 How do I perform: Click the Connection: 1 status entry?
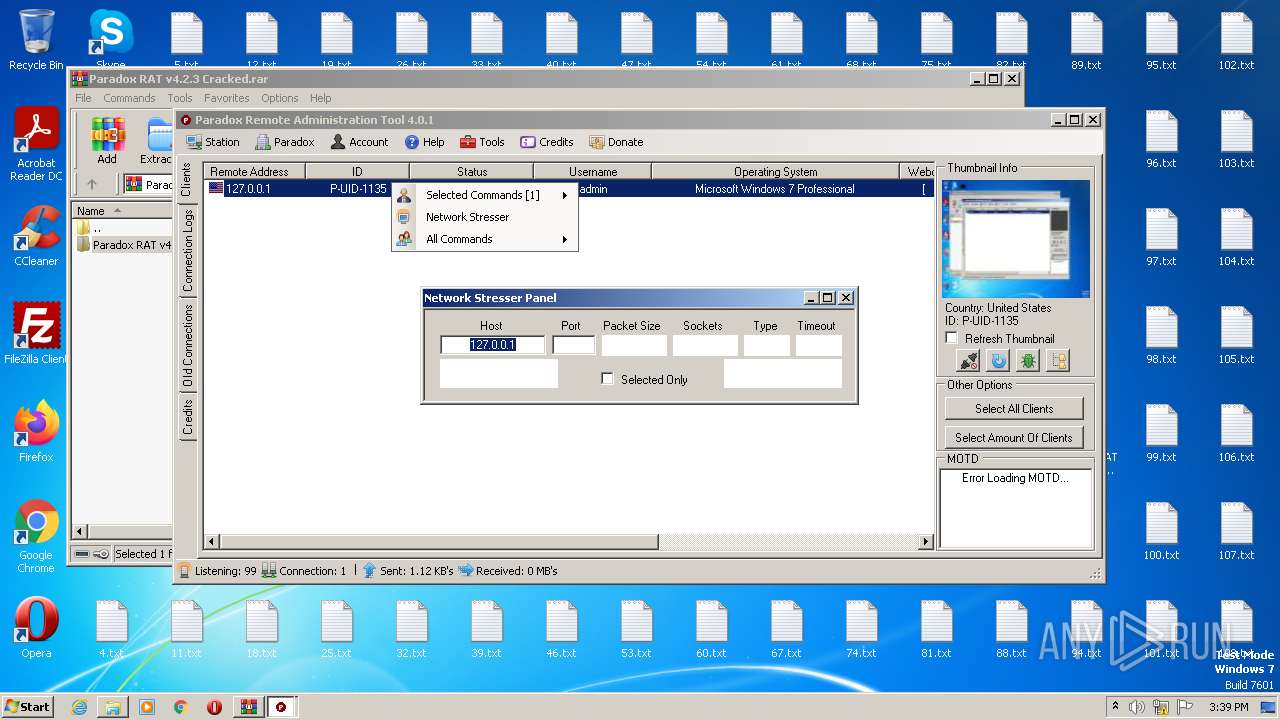point(304,571)
